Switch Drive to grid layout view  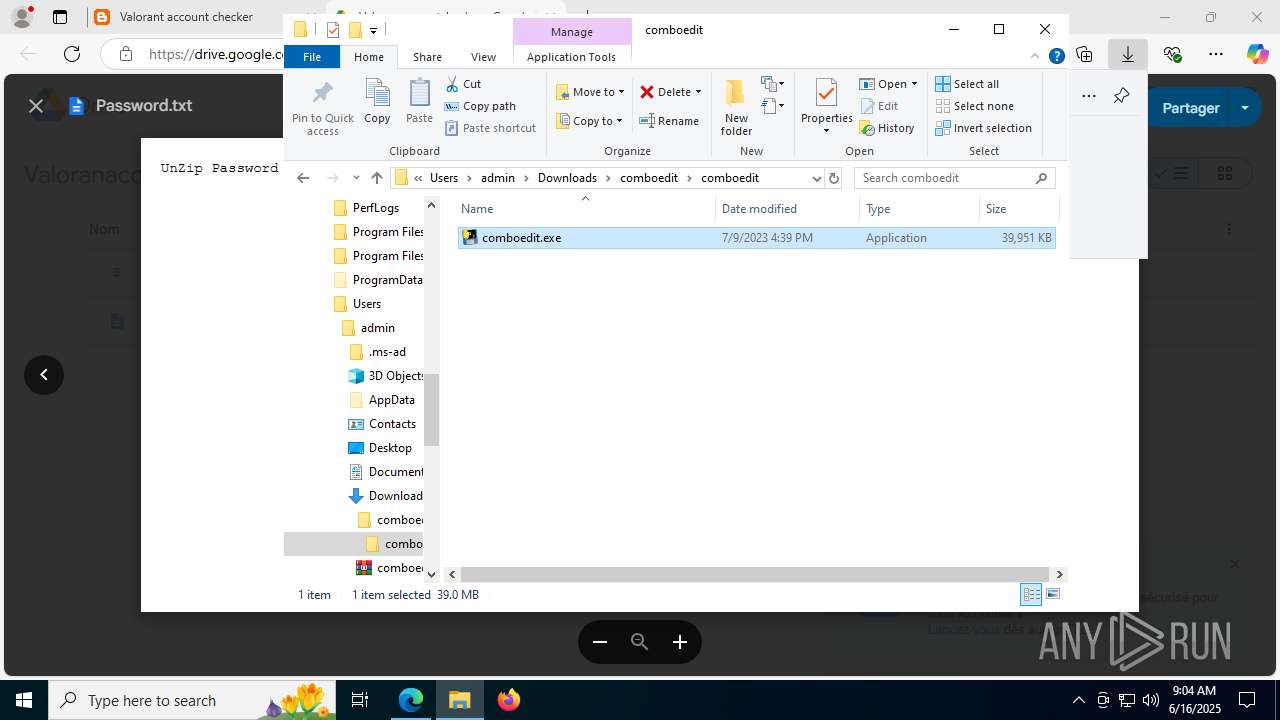coord(1224,174)
